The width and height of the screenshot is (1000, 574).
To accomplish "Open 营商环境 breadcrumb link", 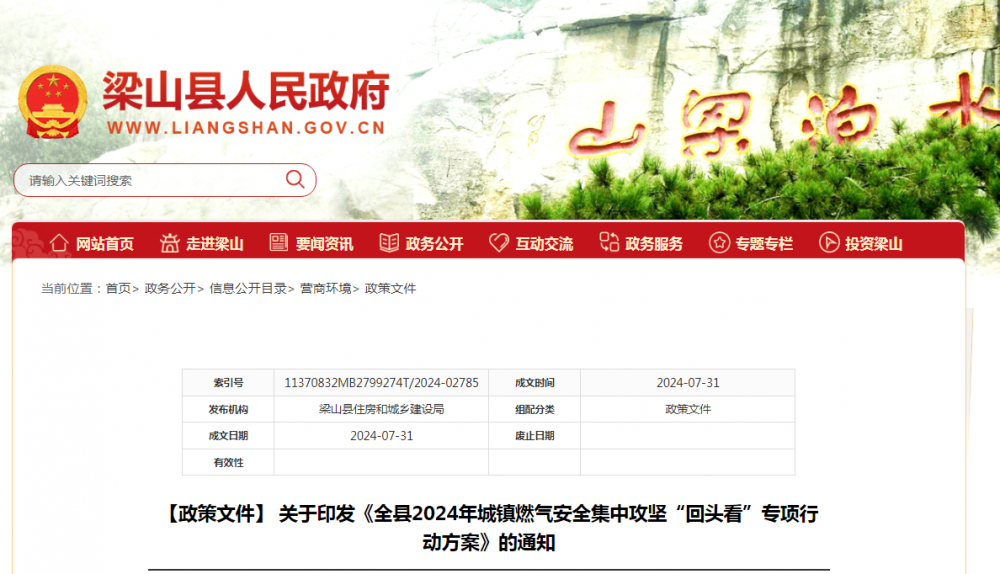I will click(x=325, y=288).
